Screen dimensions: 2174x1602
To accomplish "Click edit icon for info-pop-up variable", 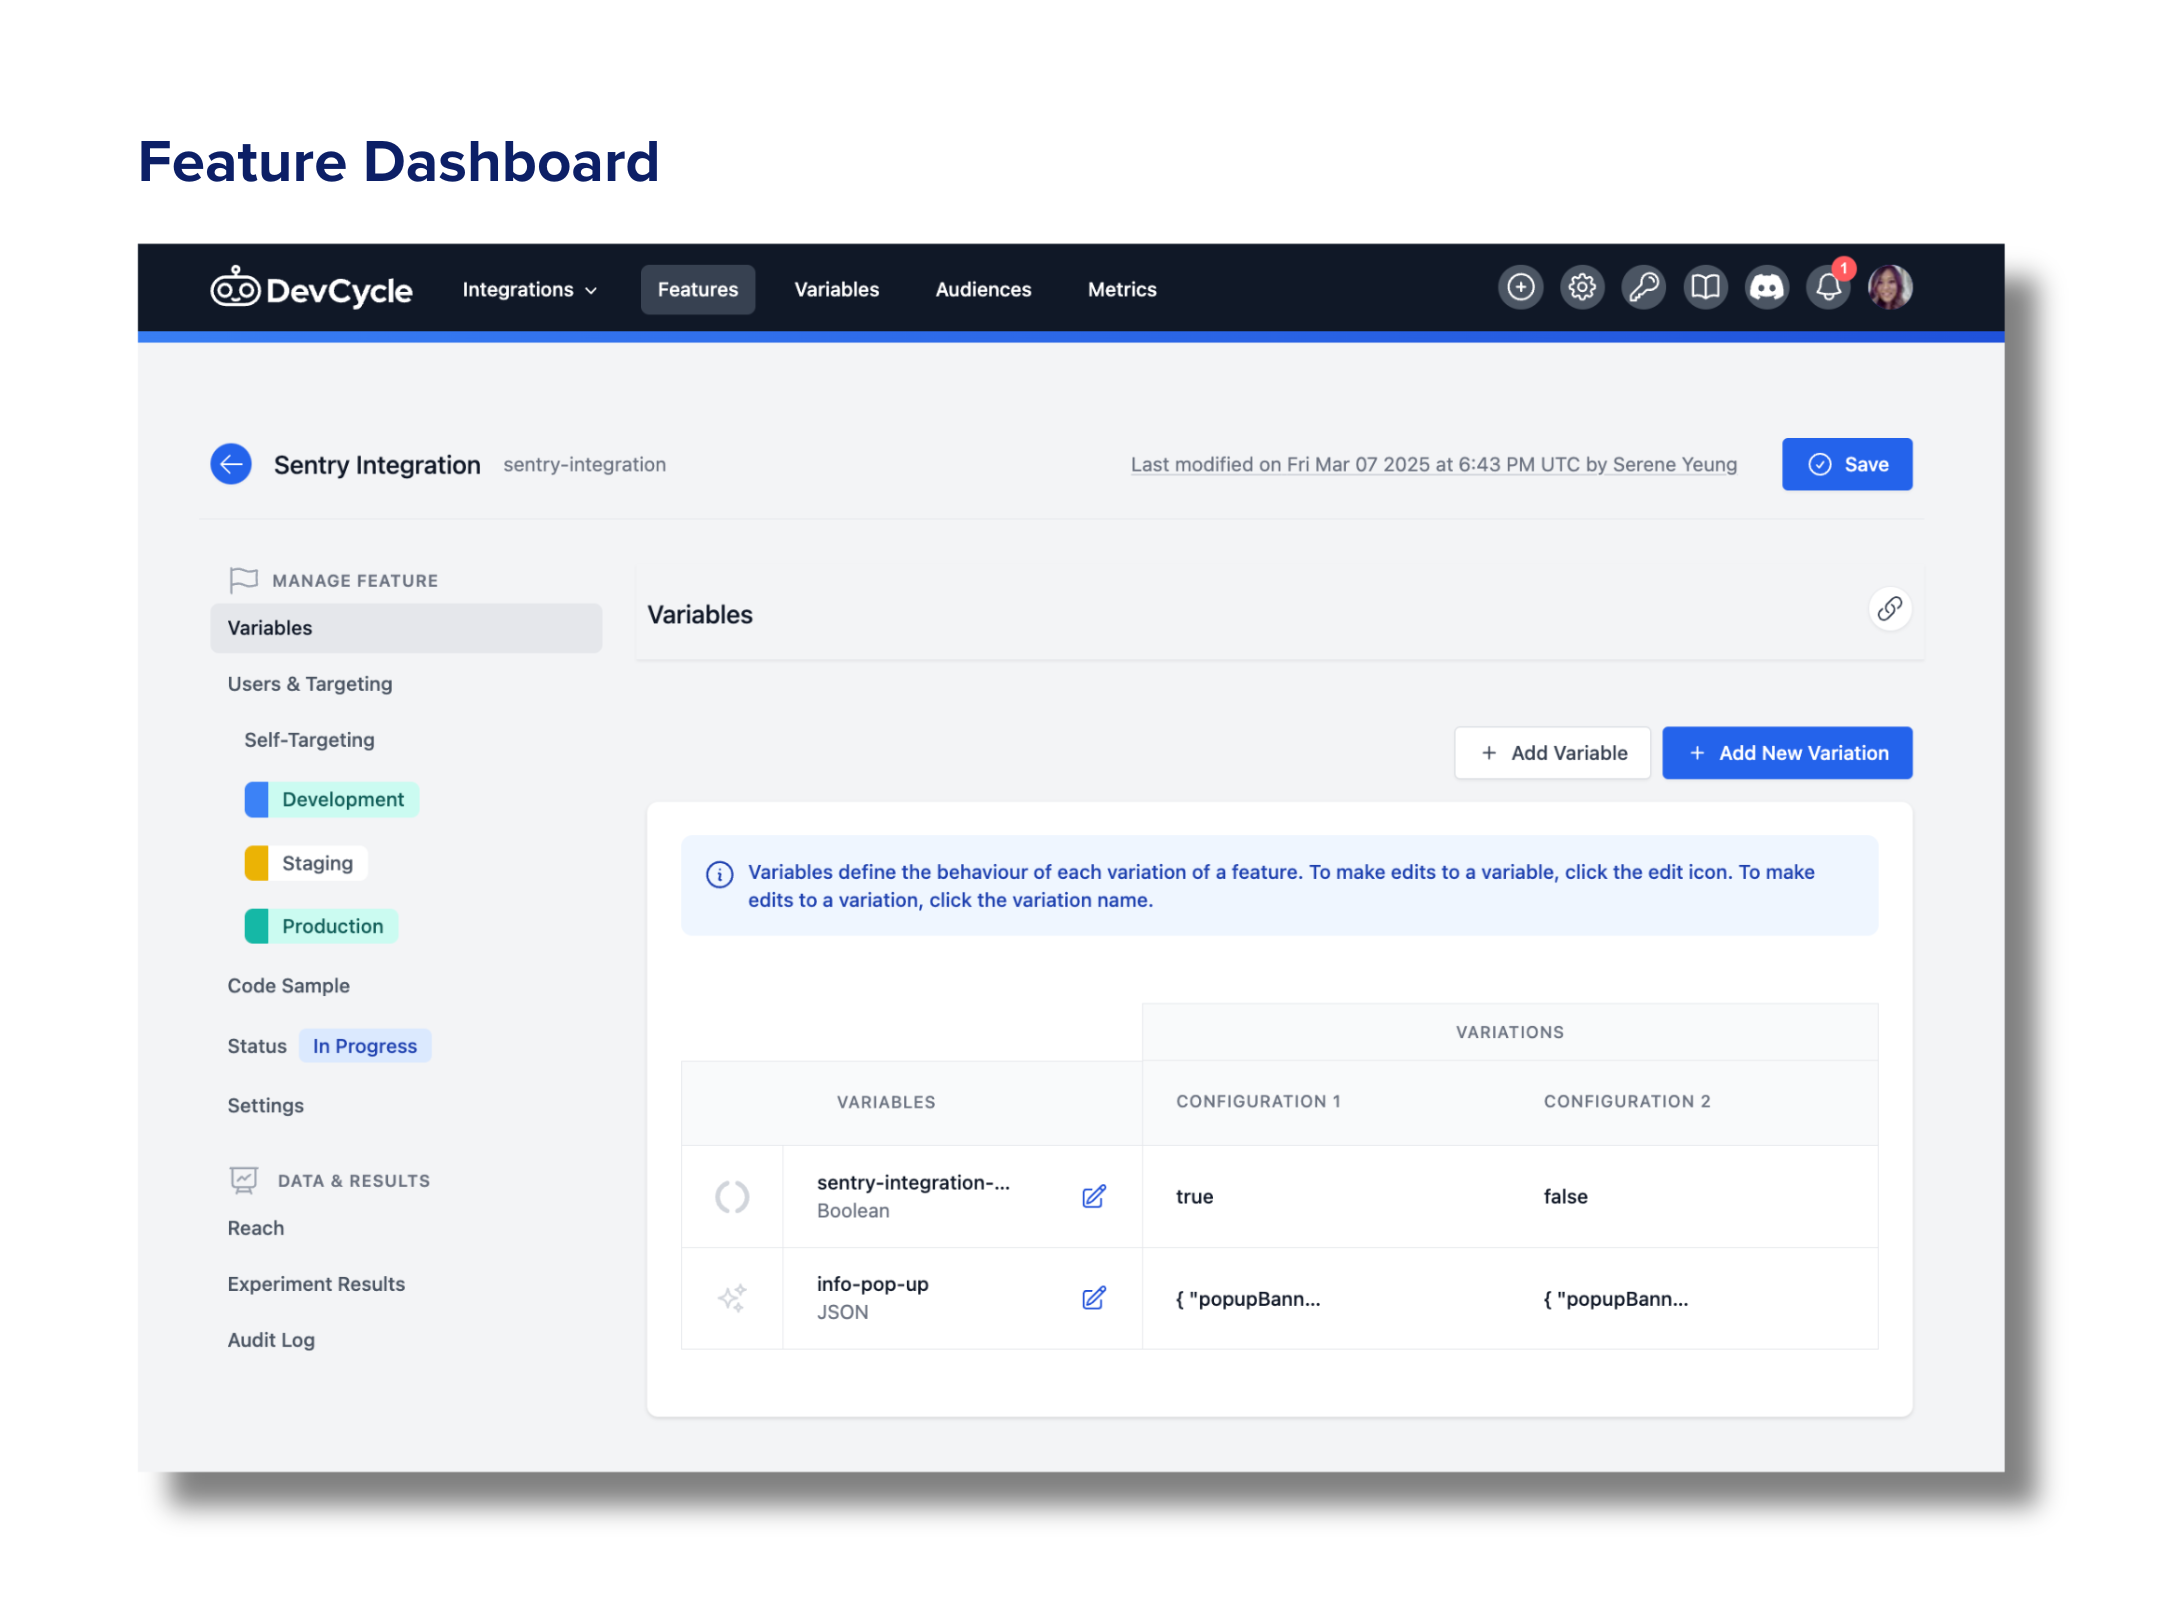I will (1093, 1298).
